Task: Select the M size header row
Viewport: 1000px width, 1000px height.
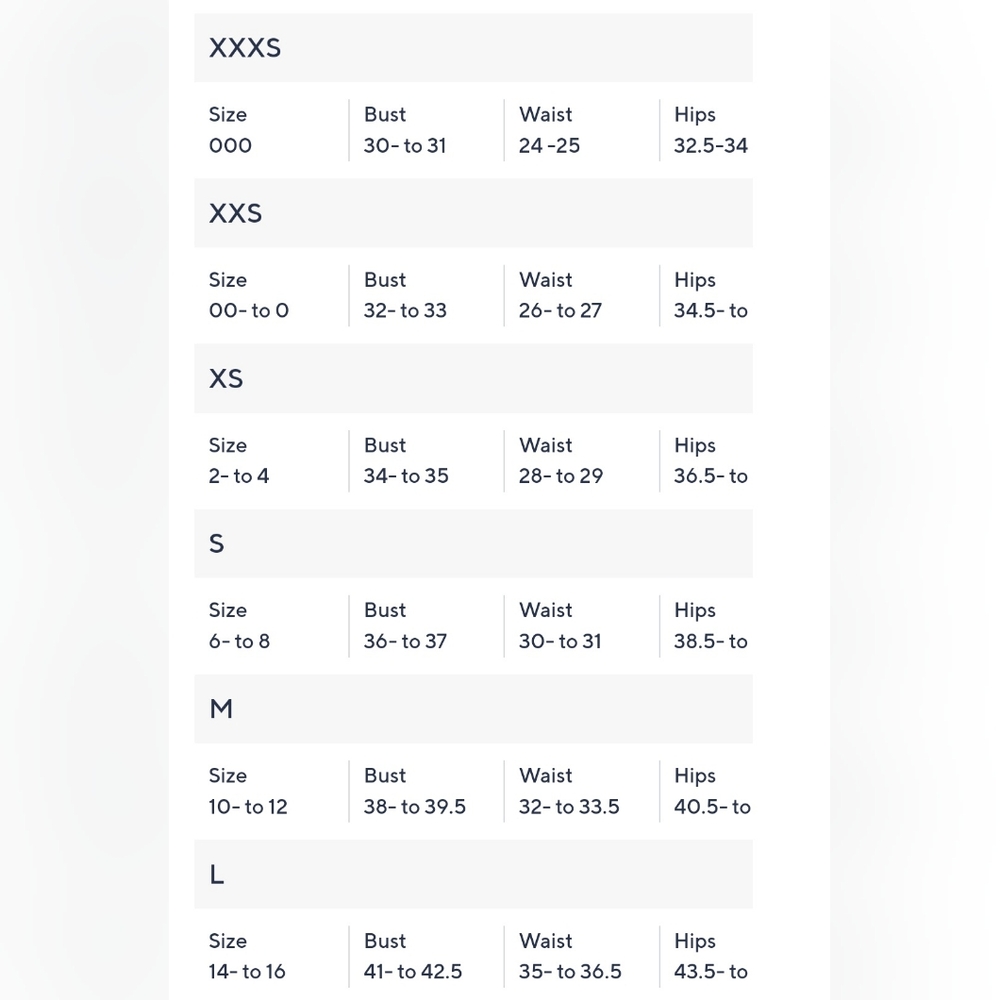Action: (x=473, y=709)
